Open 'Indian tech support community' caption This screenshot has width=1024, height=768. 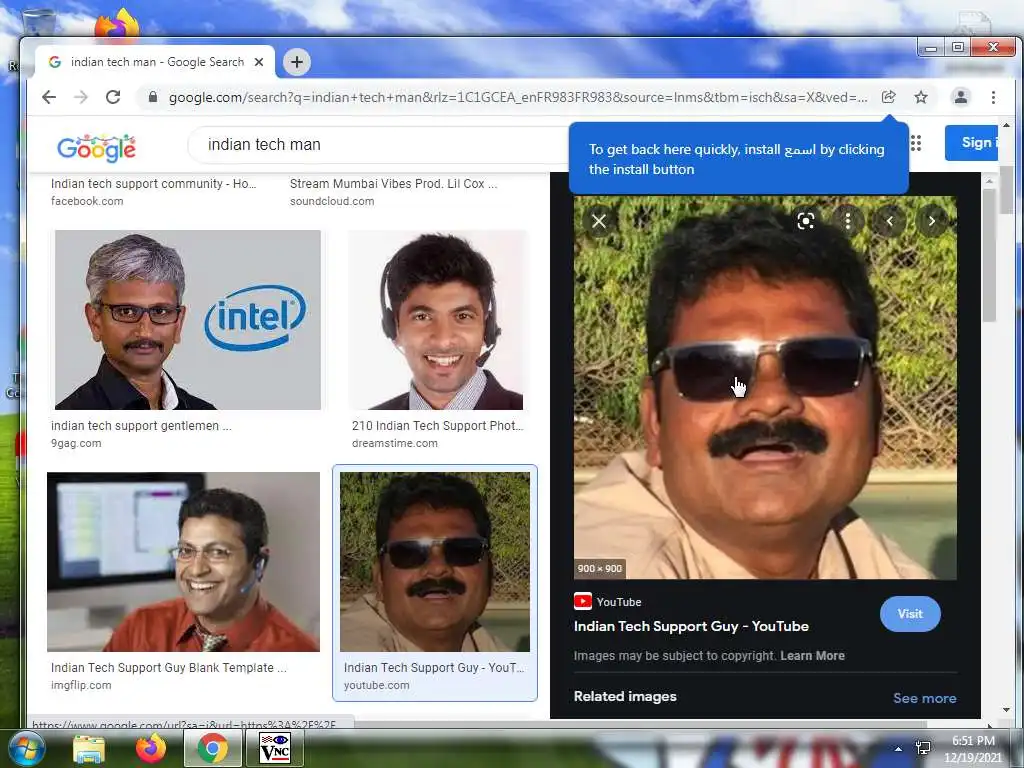click(x=153, y=184)
